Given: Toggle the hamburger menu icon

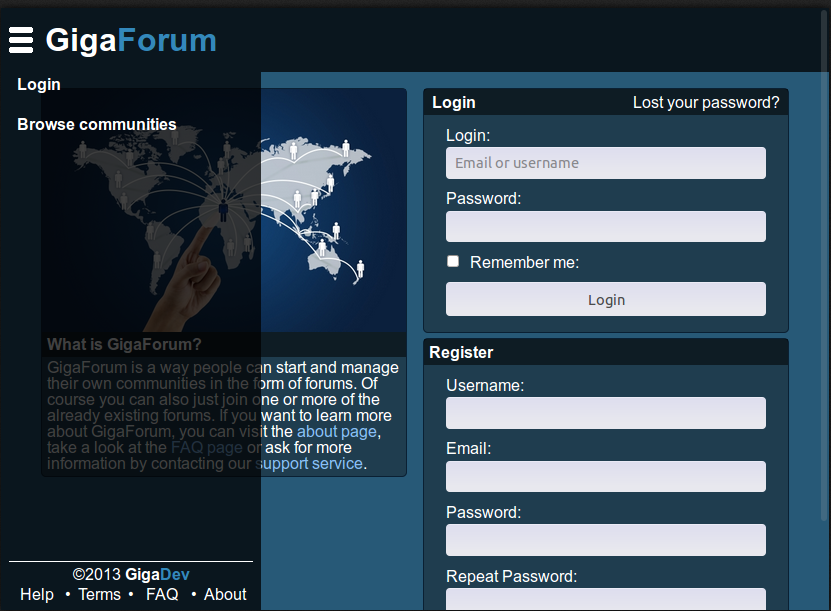Looking at the screenshot, I should click(x=21, y=40).
